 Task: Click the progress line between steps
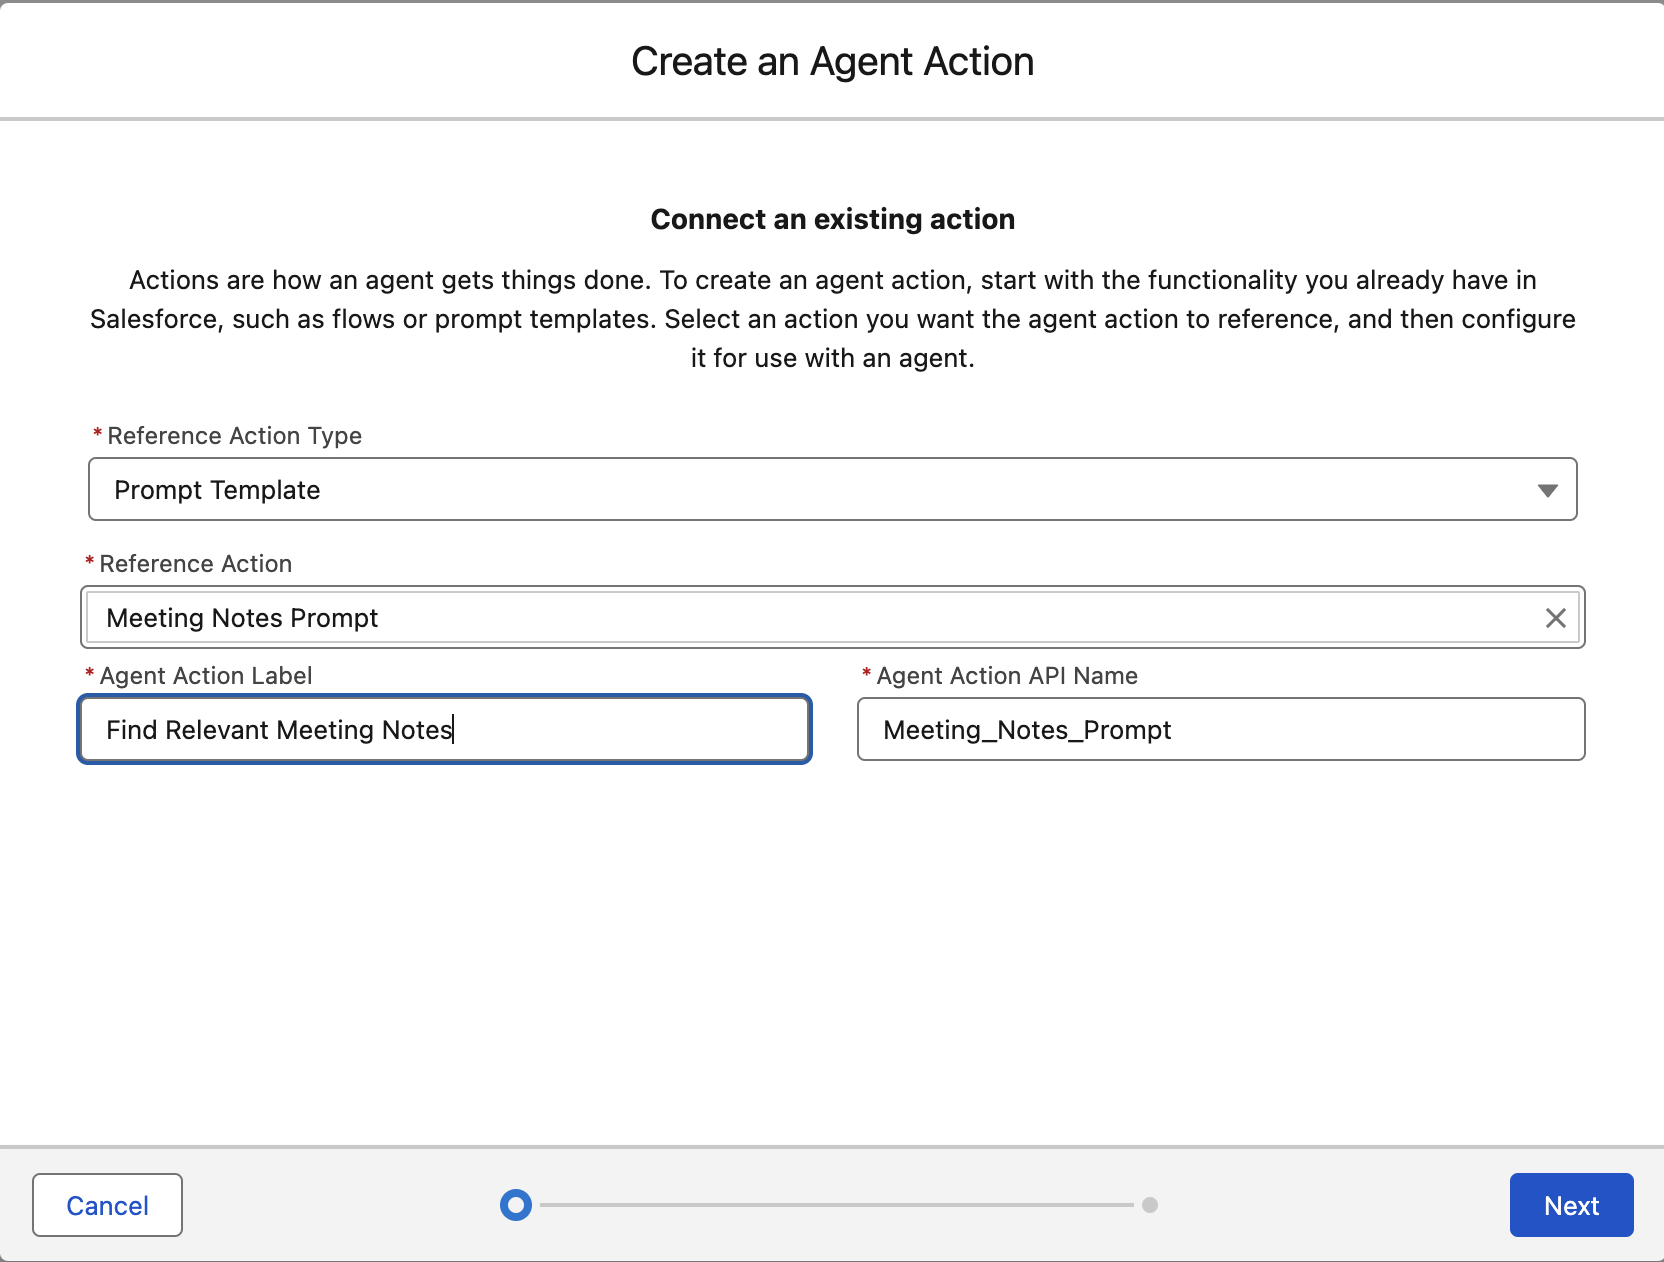pos(835,1205)
